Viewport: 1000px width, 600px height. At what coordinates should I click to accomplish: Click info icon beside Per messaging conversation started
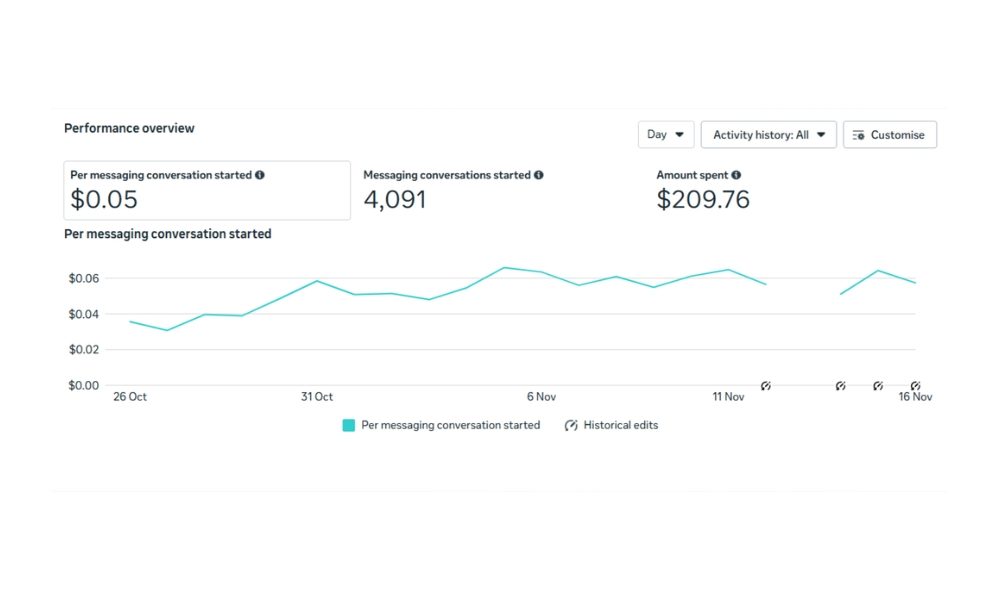click(x=260, y=175)
